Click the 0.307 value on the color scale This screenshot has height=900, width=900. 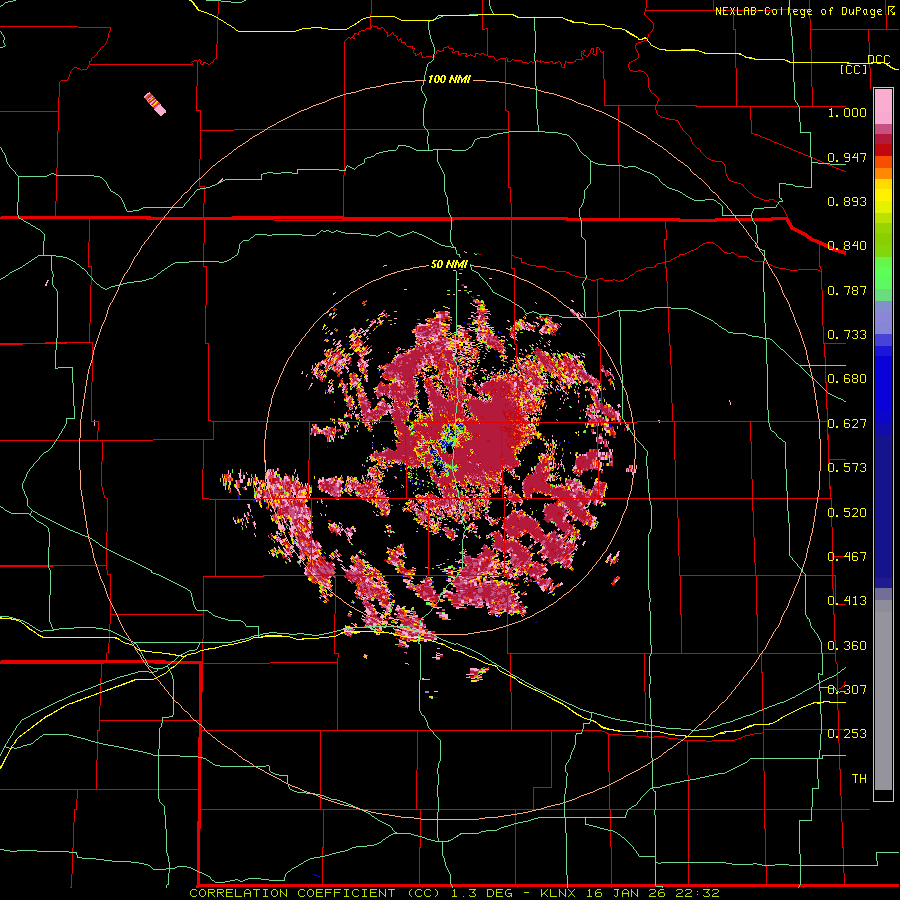[x=847, y=690]
